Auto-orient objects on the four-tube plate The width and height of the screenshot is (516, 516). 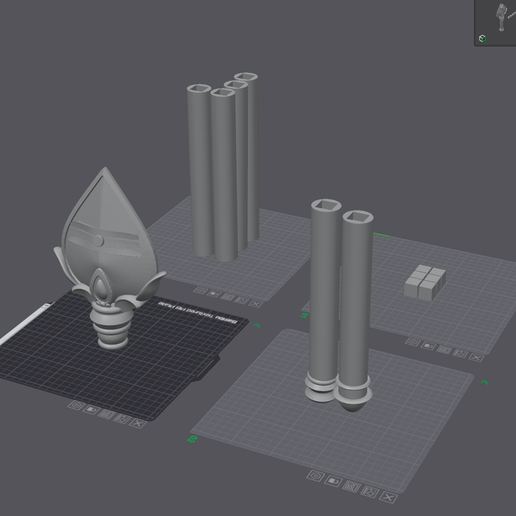pos(241,300)
